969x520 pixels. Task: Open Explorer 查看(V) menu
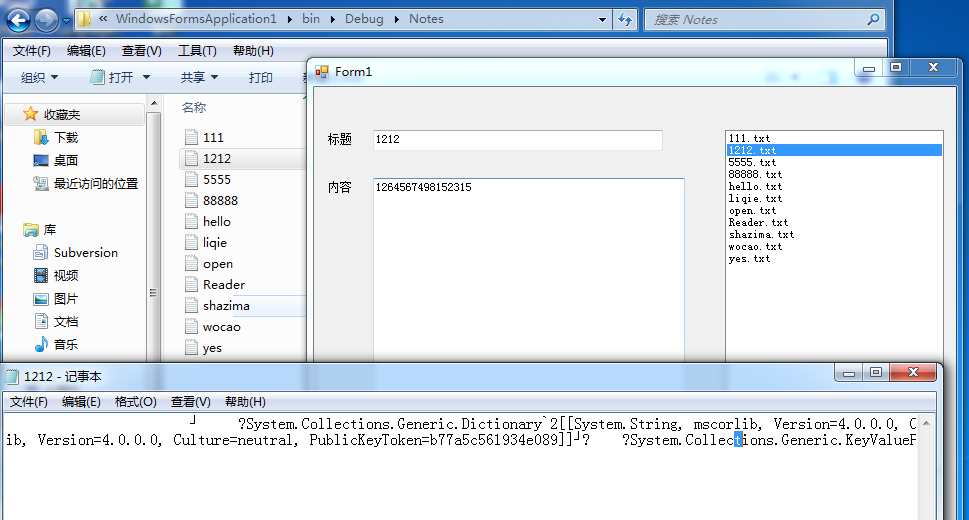(x=142, y=51)
